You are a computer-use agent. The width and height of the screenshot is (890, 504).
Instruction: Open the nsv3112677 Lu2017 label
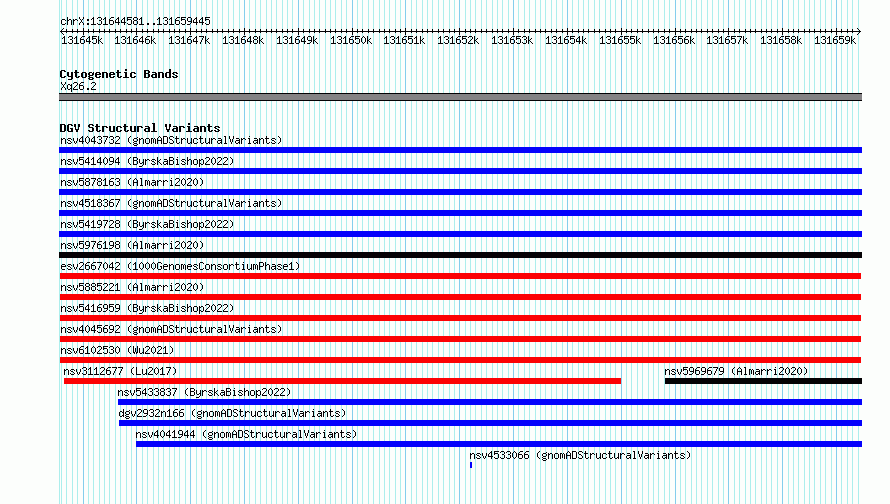(120, 371)
